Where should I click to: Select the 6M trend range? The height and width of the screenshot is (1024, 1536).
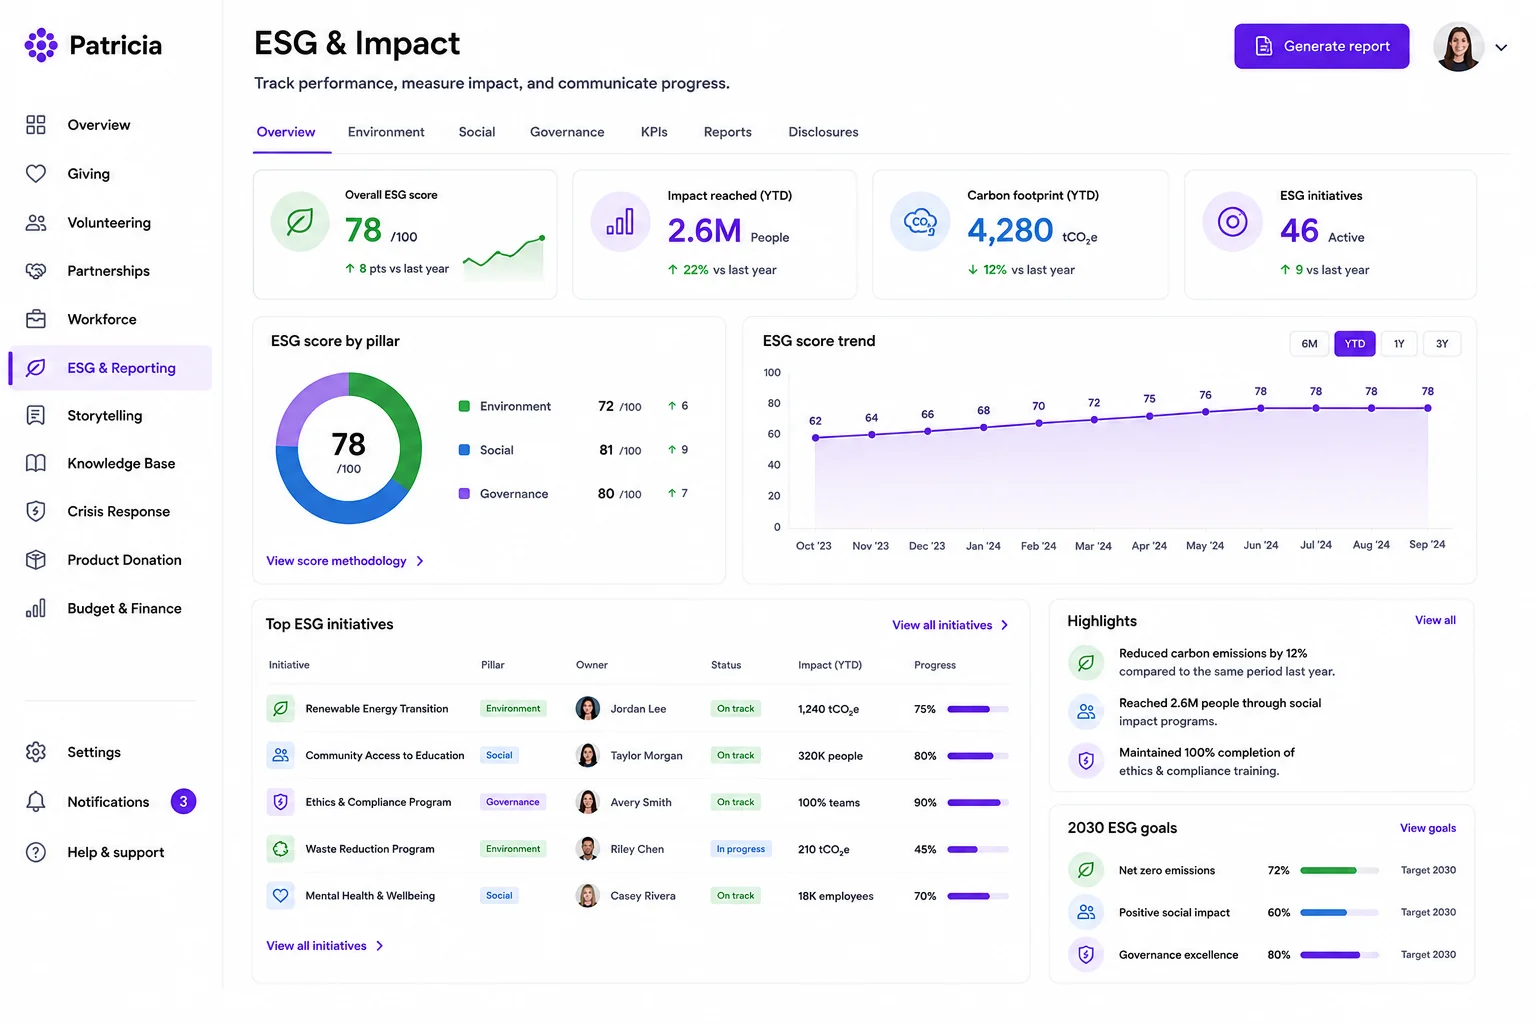(x=1310, y=344)
